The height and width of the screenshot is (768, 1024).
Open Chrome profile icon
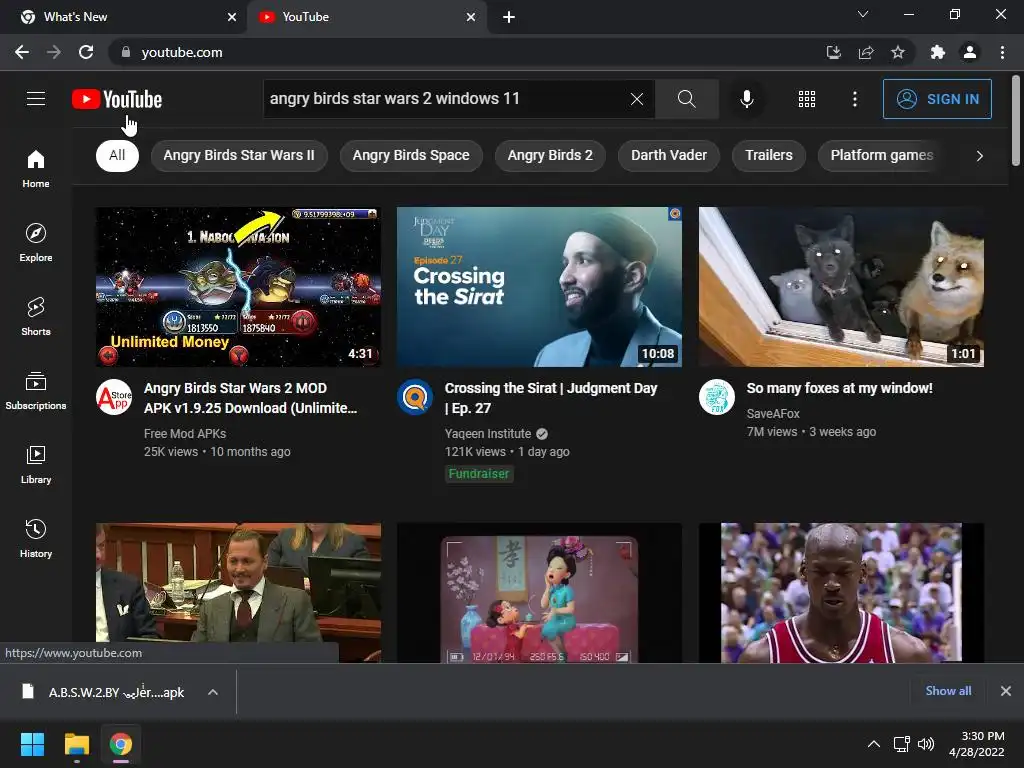click(970, 52)
